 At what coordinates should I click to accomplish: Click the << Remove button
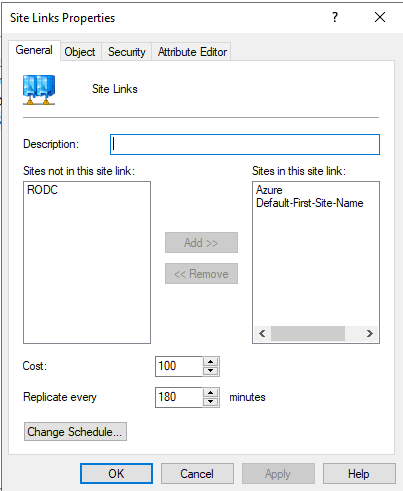point(201,274)
